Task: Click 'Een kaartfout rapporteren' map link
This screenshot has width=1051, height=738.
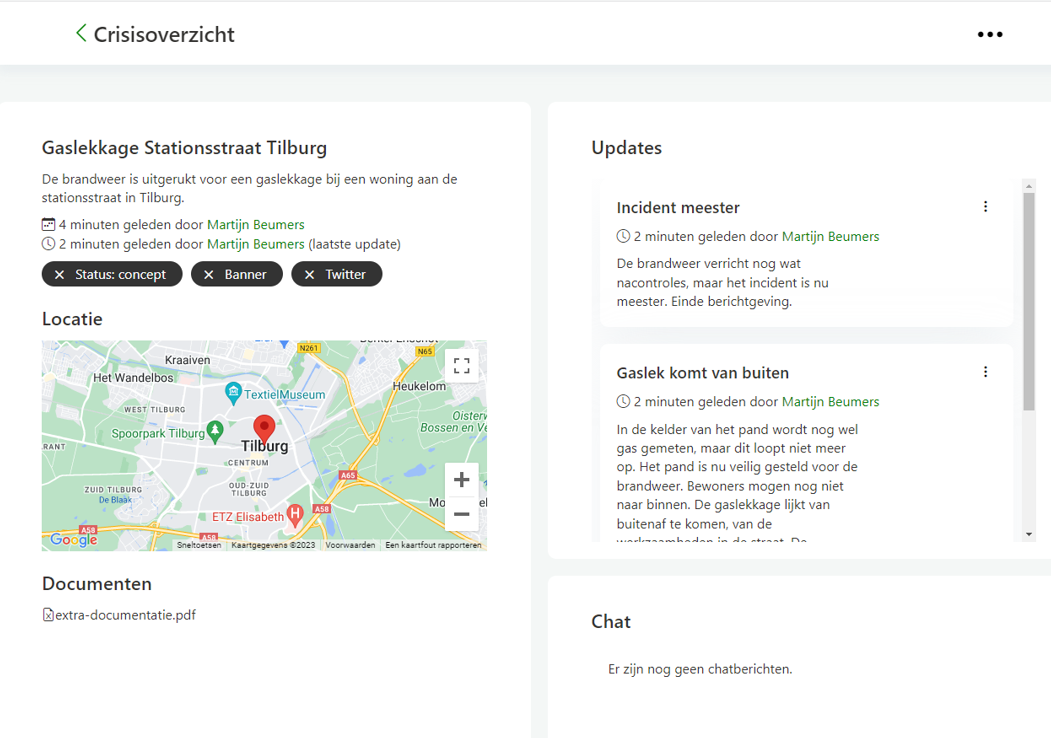Action: pyautogui.click(x=433, y=545)
